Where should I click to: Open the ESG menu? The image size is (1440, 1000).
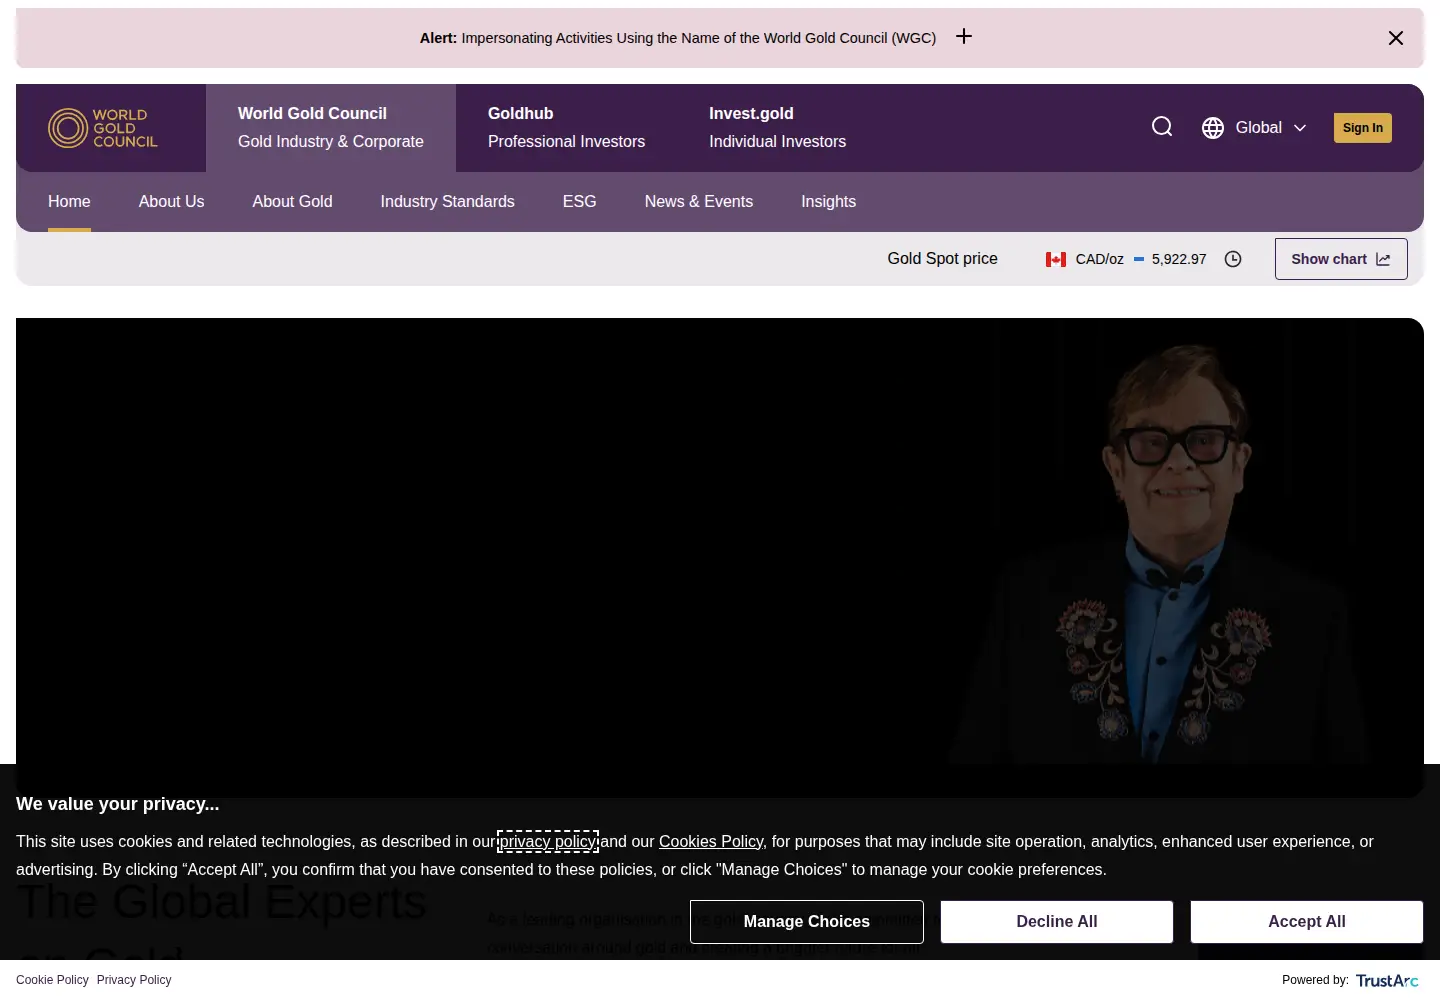(x=579, y=202)
